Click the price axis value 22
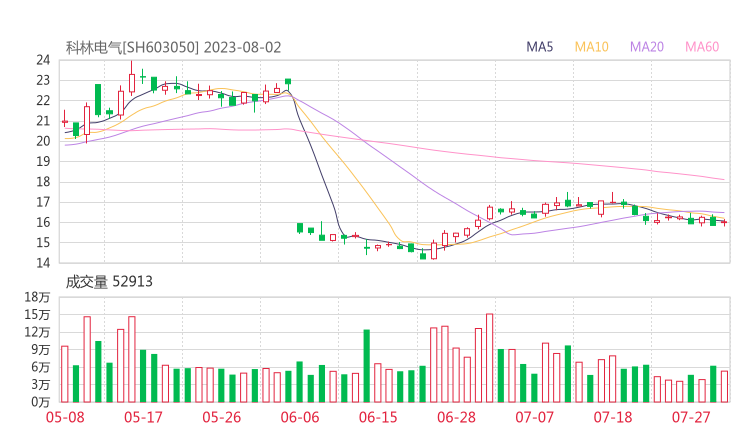The image size is (740, 440). coord(43,101)
